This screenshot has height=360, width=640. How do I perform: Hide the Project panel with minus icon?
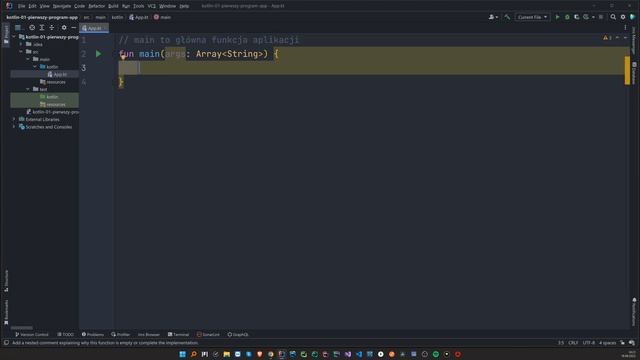(x=74, y=28)
